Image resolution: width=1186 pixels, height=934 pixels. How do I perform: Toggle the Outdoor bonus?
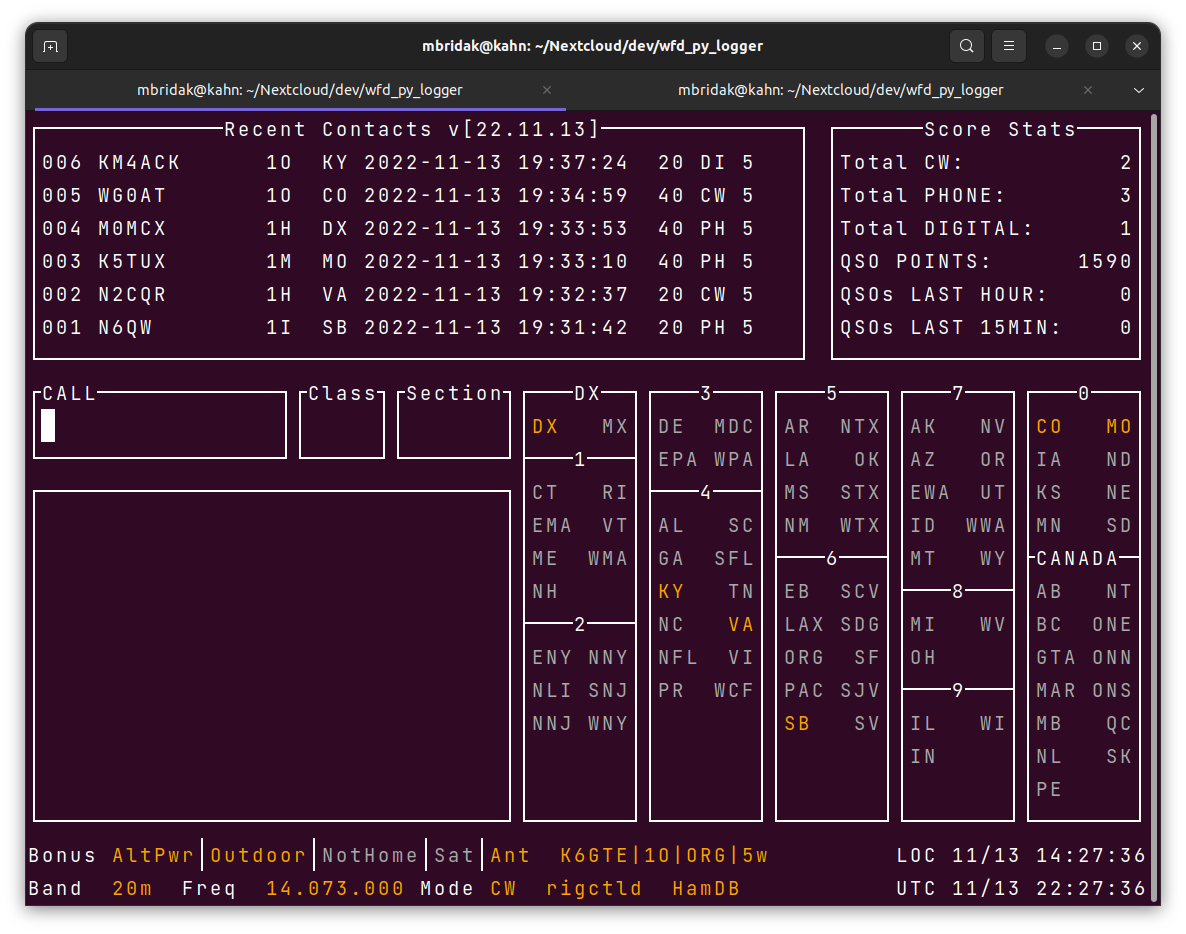point(258,856)
